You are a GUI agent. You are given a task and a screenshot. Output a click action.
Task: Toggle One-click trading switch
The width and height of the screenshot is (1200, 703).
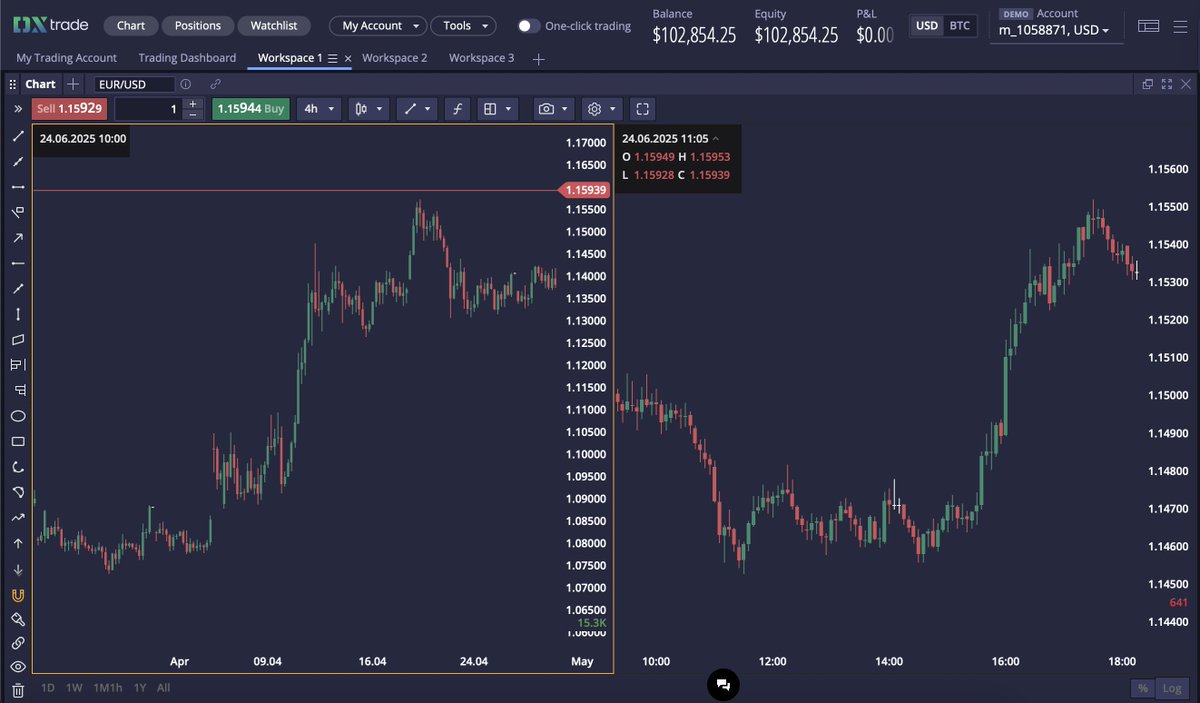point(528,26)
